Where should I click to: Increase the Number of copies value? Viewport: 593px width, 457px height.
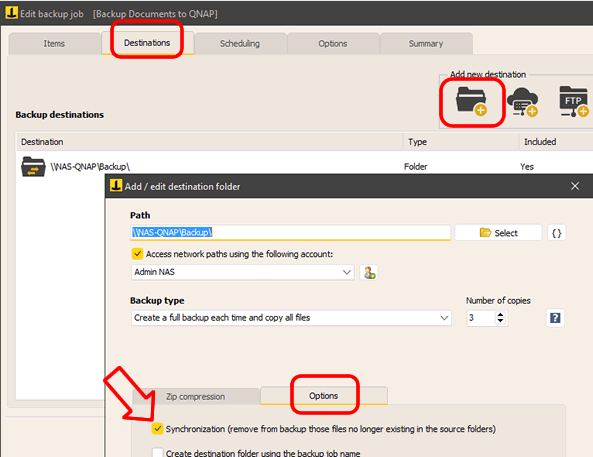click(x=500, y=315)
